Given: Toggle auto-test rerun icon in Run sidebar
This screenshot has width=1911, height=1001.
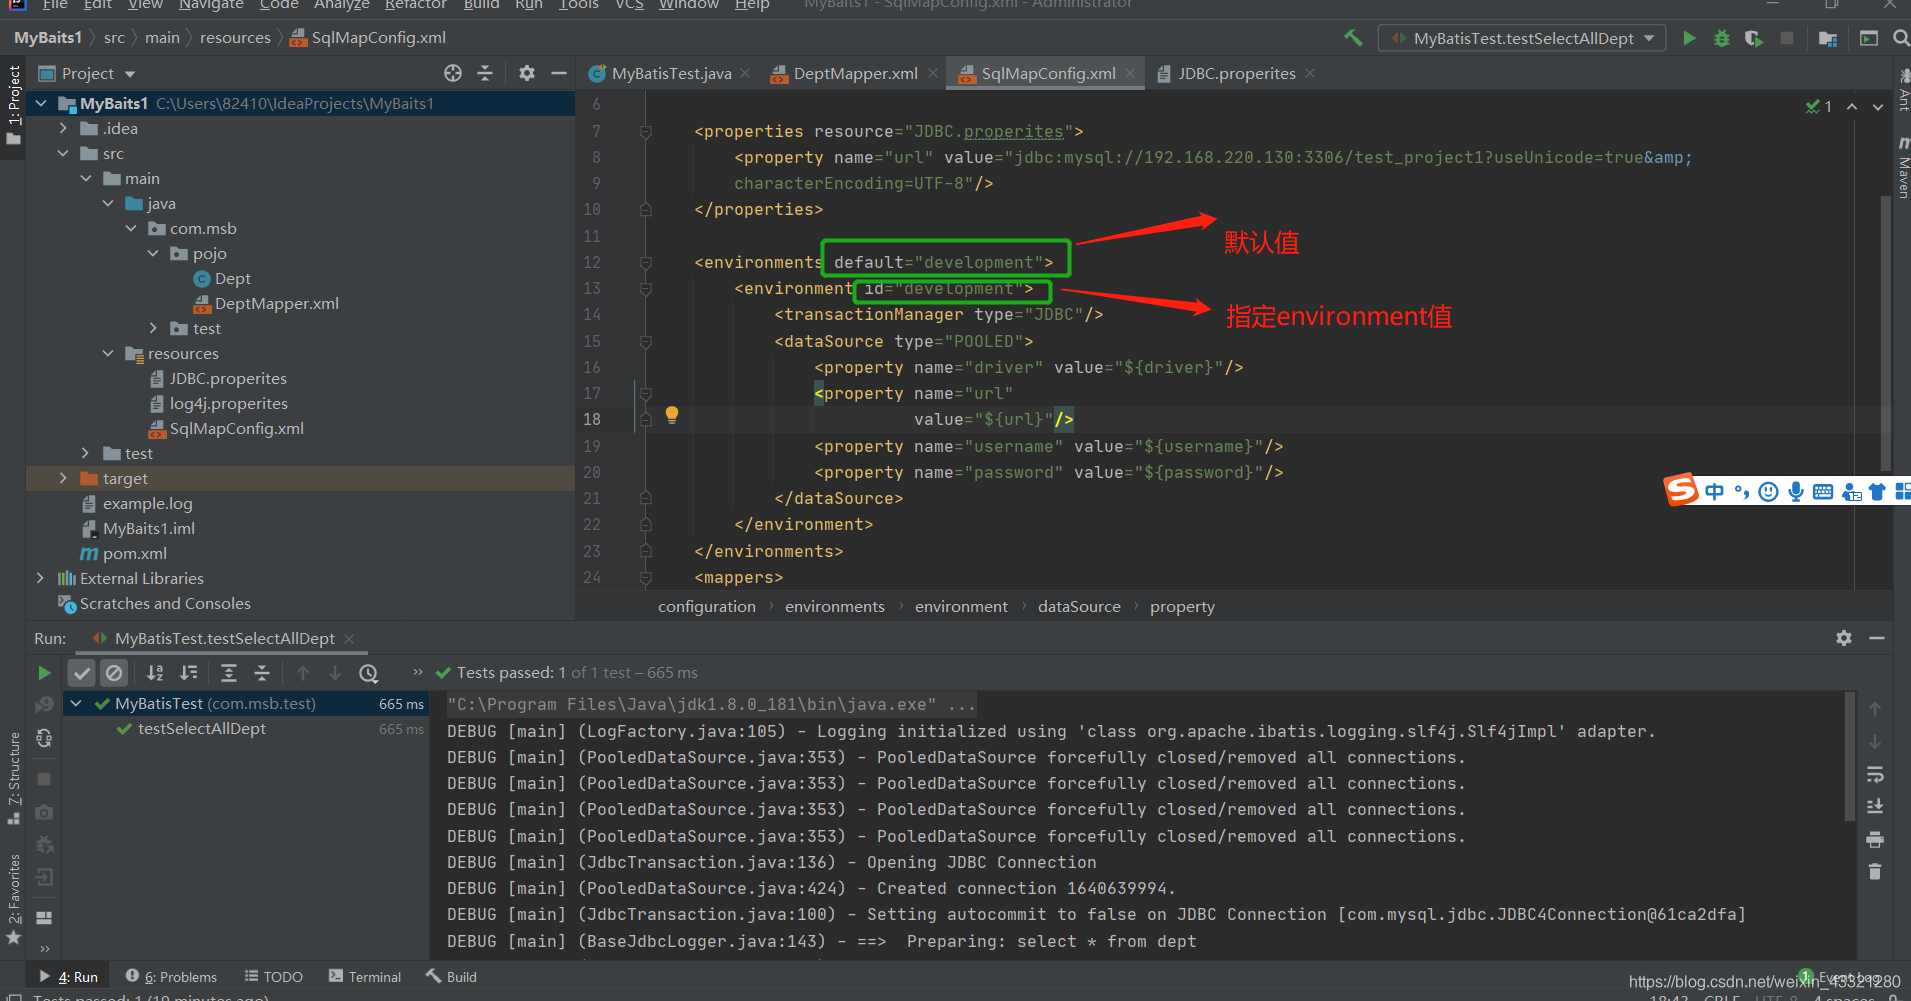Looking at the screenshot, I should coord(44,738).
